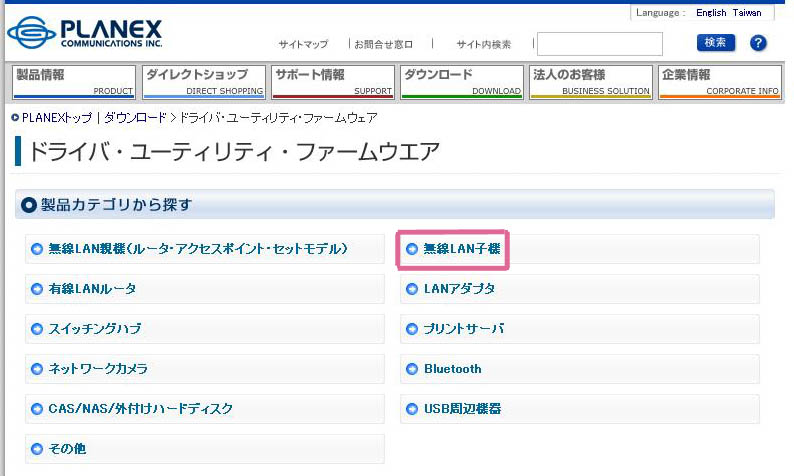Open the ダイレクトショップ DIRECT SHOPPING tab
Screen dimensions: 794x476
[204, 82]
